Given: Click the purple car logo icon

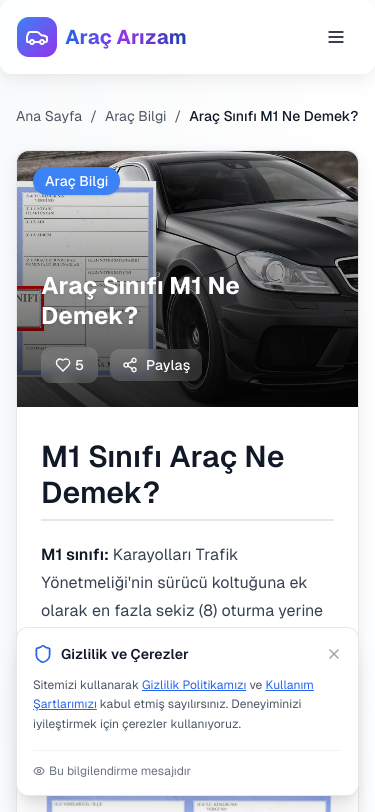Looking at the screenshot, I should click(37, 37).
